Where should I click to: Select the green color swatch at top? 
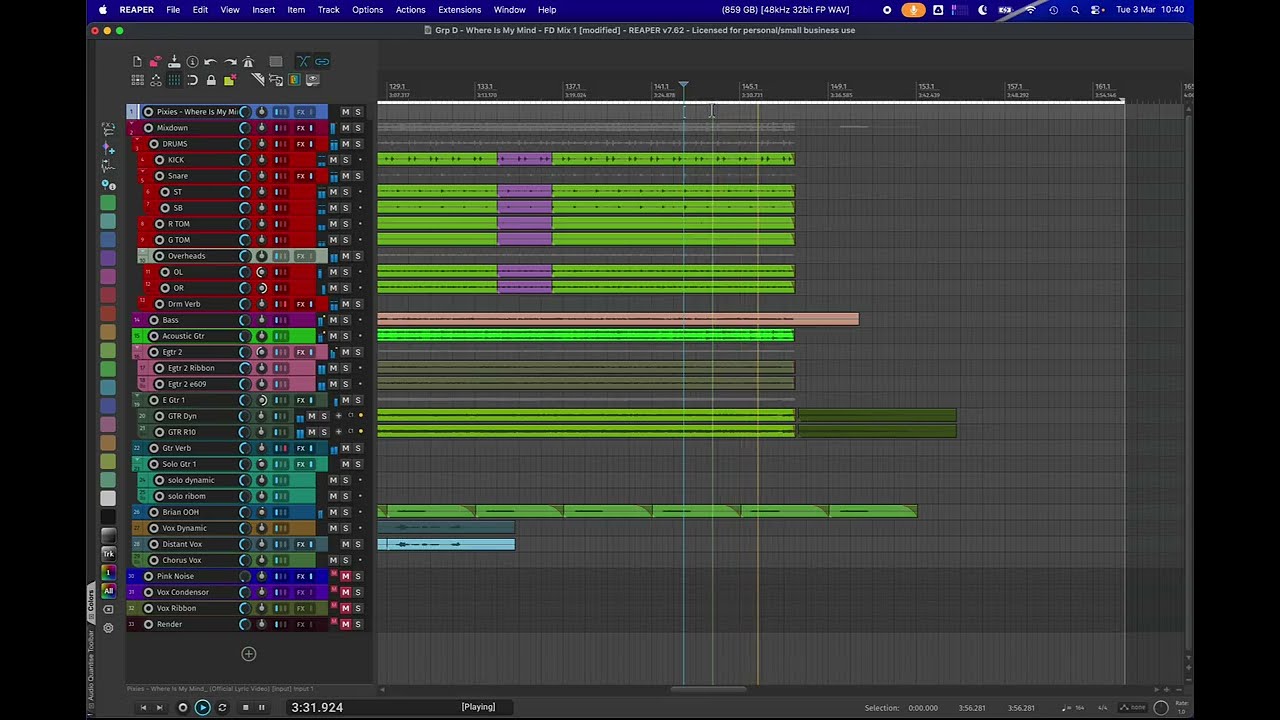coord(108,203)
